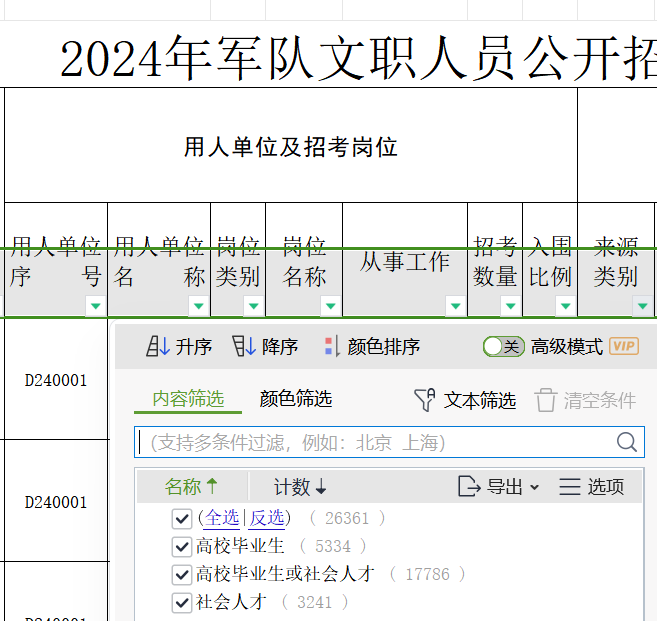Image resolution: width=657 pixels, height=621 pixels.
Task: Open the options (选项) list icon
Action: tap(570, 487)
